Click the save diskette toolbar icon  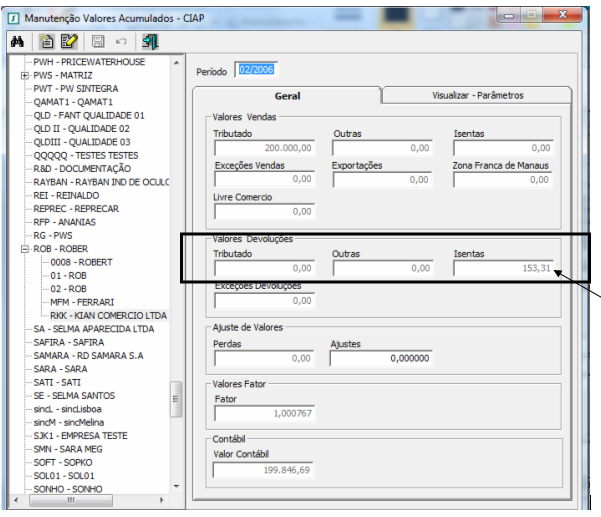(x=98, y=42)
